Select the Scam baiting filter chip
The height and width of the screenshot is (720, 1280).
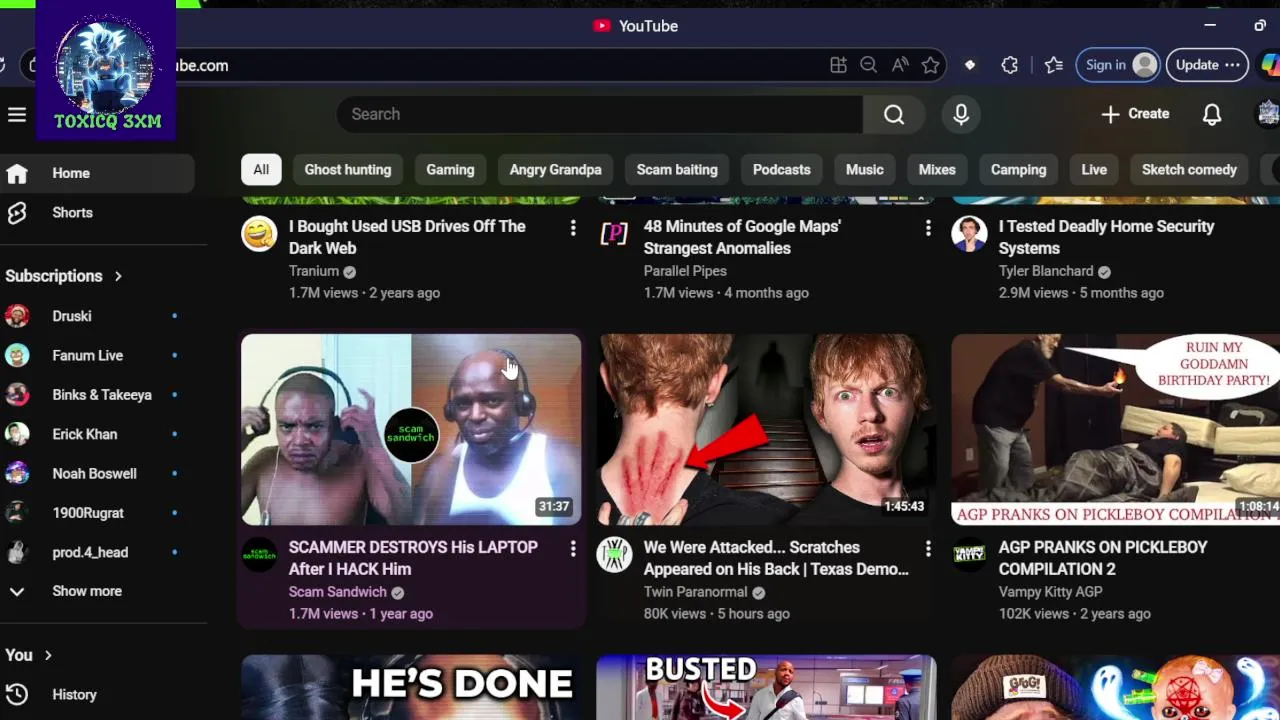coord(677,169)
